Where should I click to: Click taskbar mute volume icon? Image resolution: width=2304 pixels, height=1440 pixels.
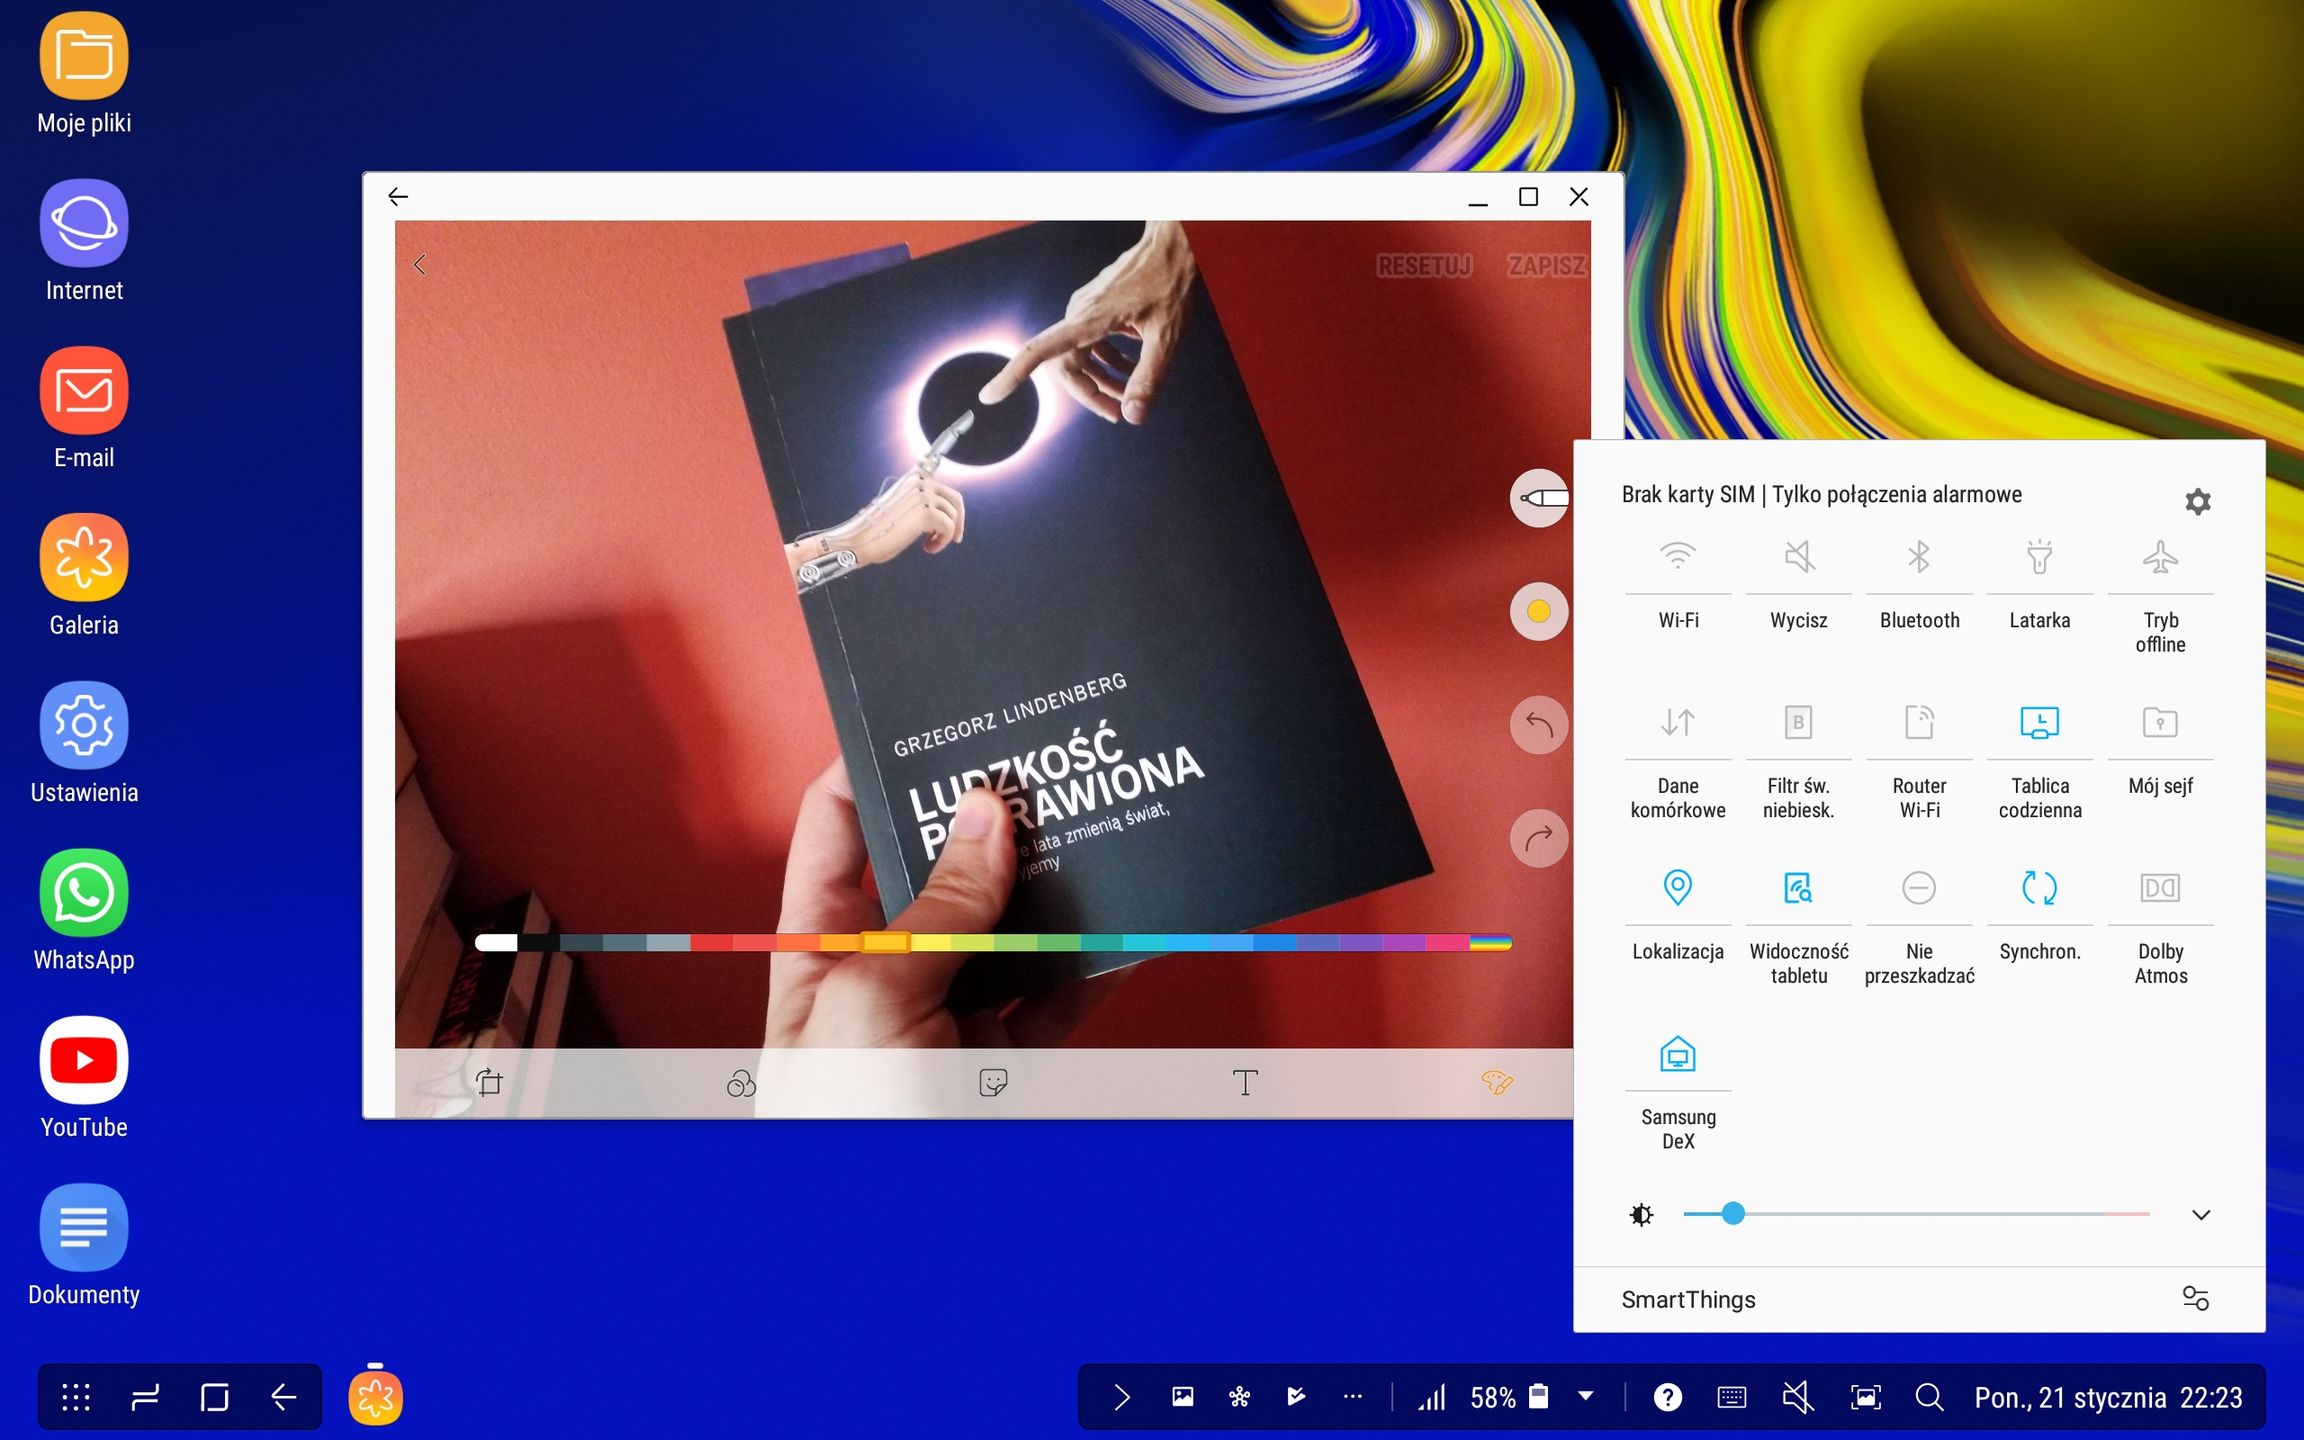point(1798,1397)
